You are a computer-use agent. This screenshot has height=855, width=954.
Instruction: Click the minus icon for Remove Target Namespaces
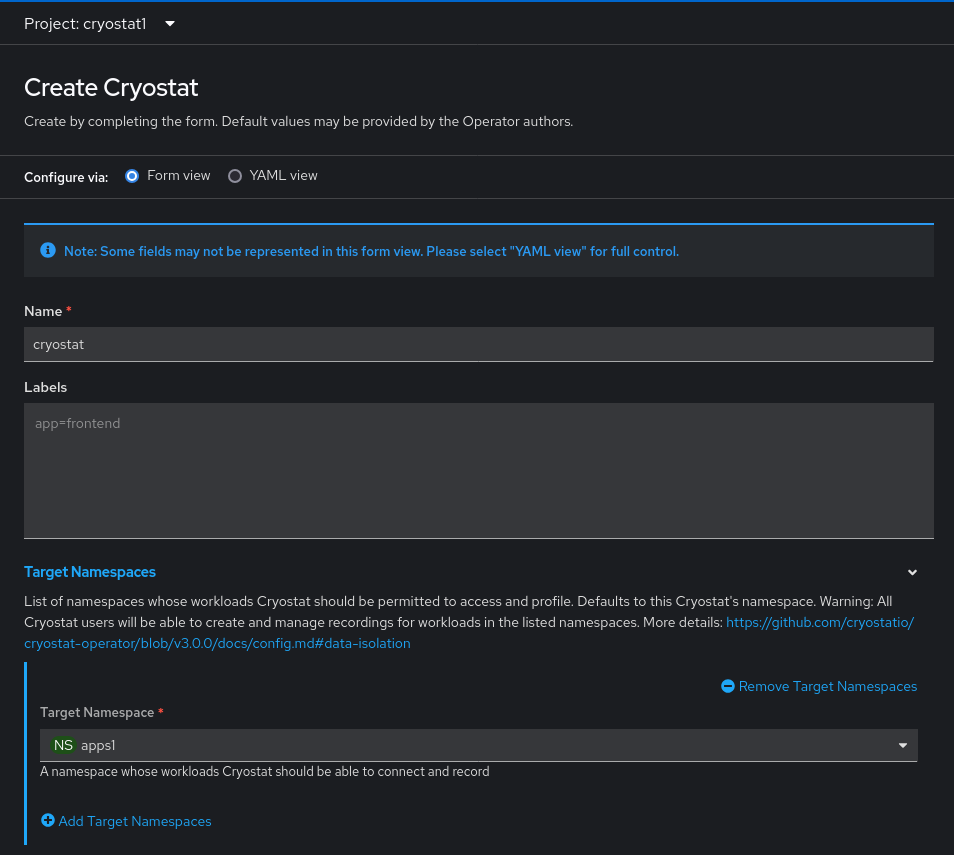[x=728, y=686]
